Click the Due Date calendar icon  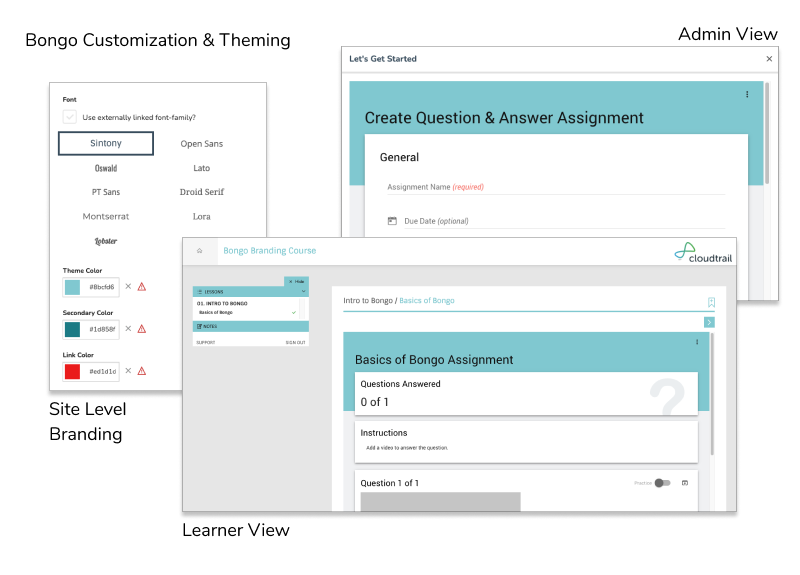(x=392, y=221)
